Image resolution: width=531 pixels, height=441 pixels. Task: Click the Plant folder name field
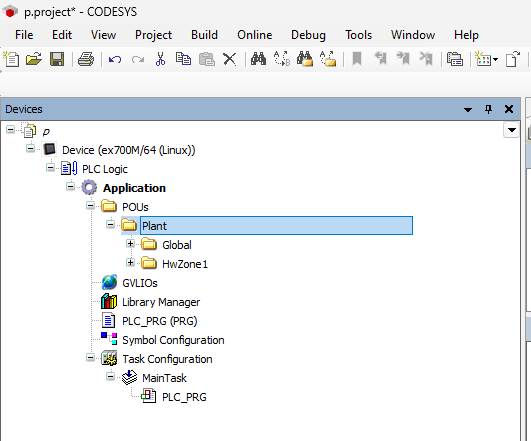[276, 226]
